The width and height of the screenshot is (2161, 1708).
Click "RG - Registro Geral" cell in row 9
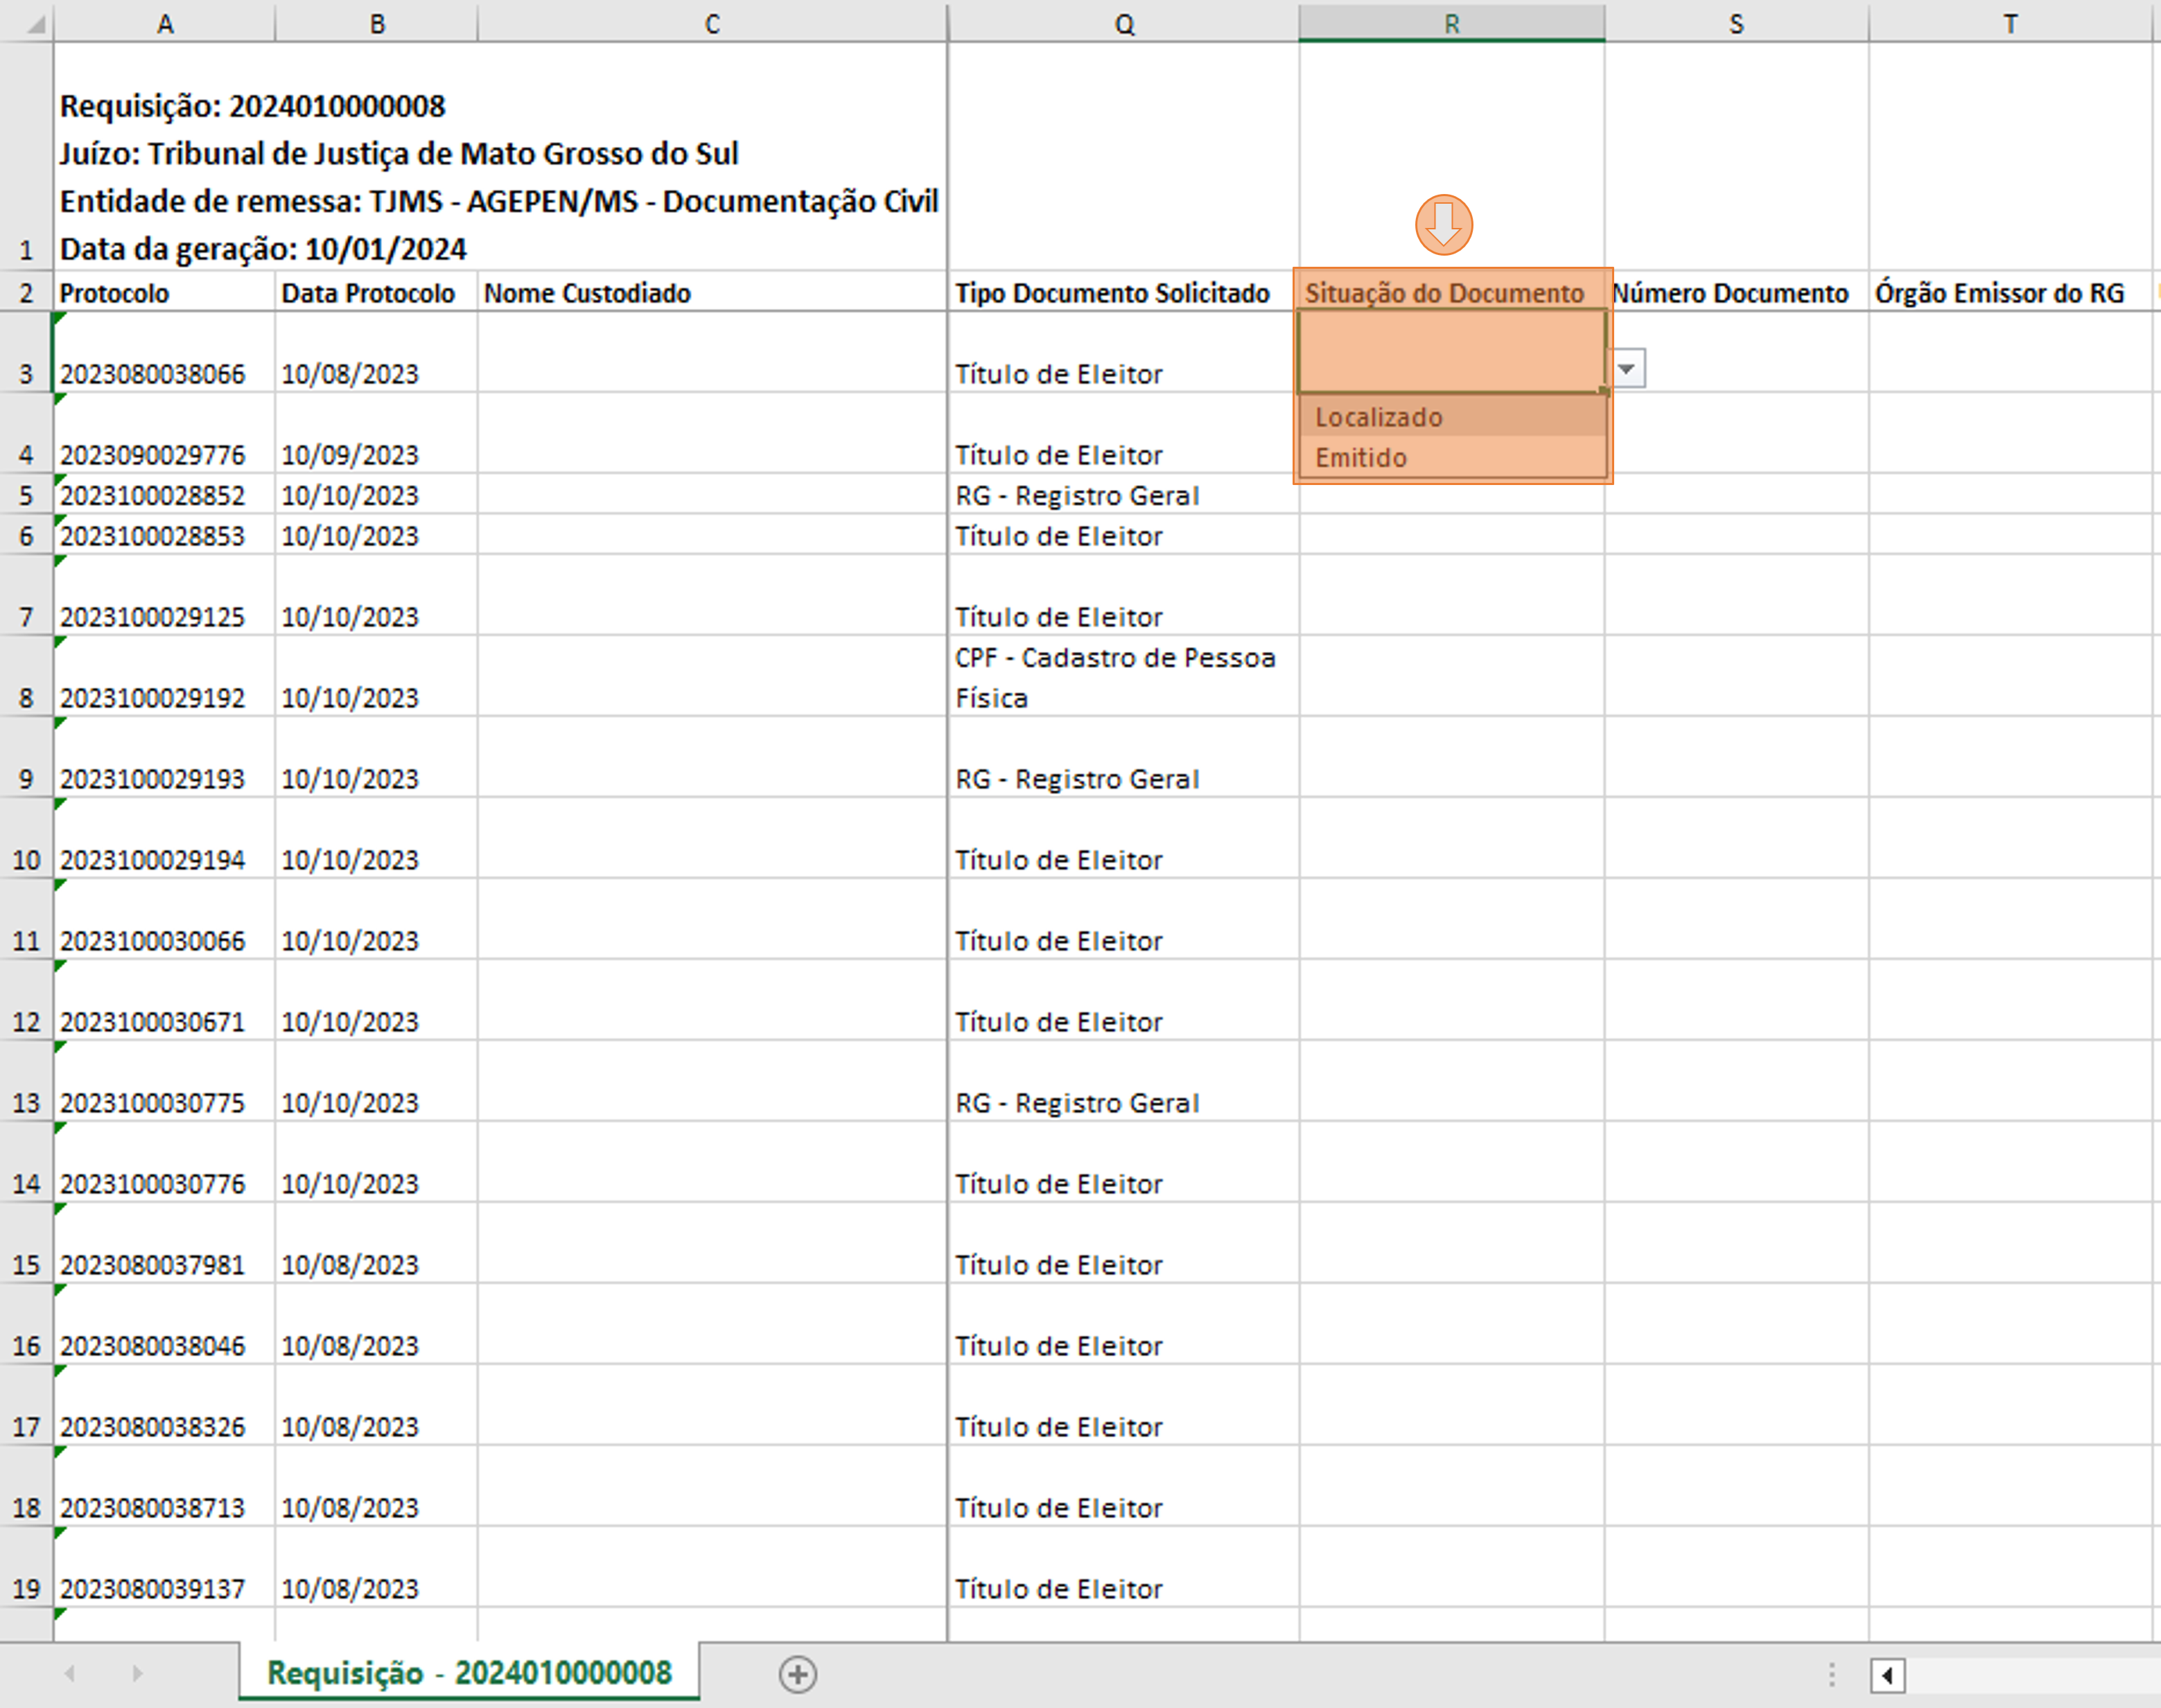pyautogui.click(x=1124, y=758)
